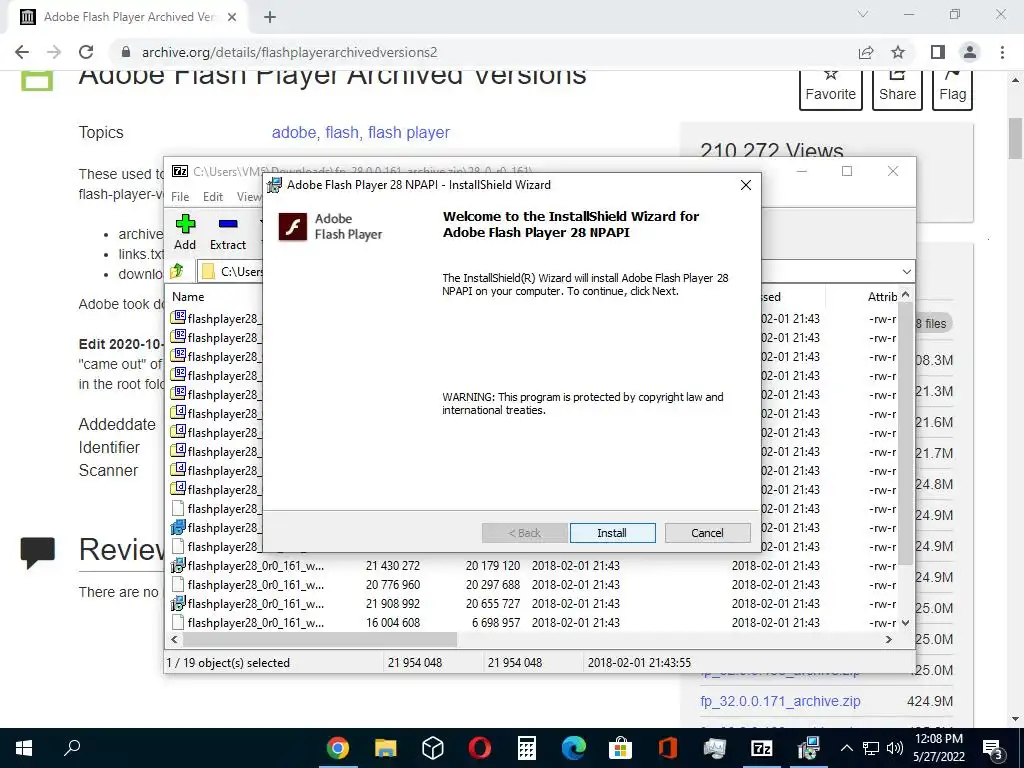Screen dimensions: 1024x768
Task: Click the Office icon in the taskbar
Action: (x=667, y=748)
